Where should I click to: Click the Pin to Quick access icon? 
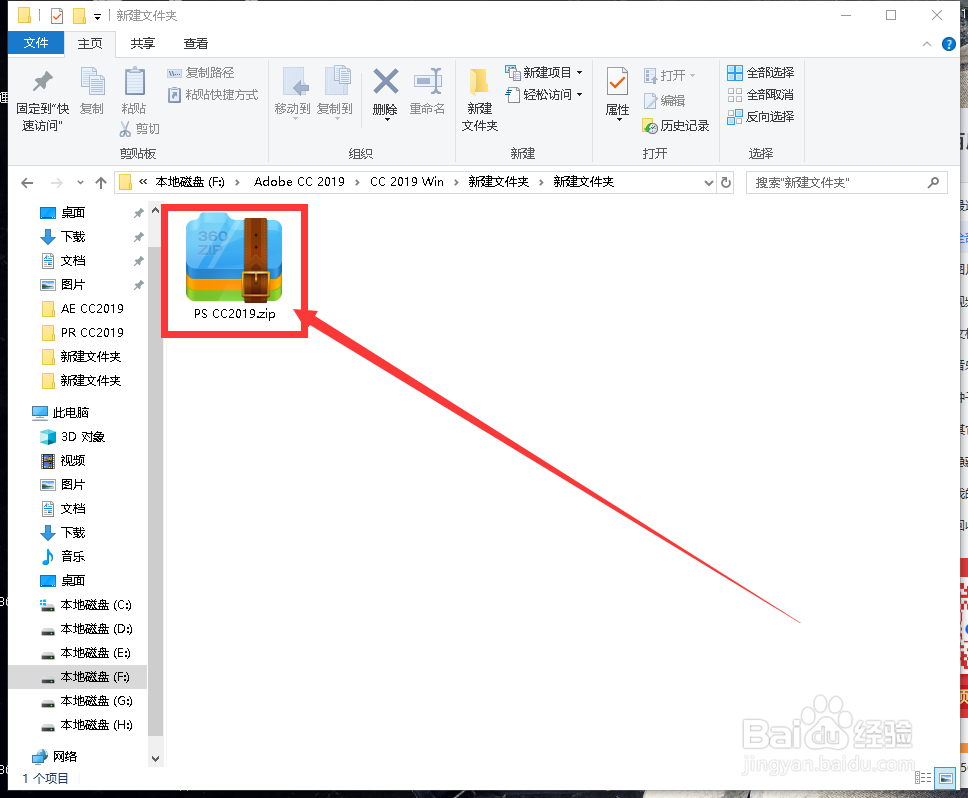[x=43, y=81]
